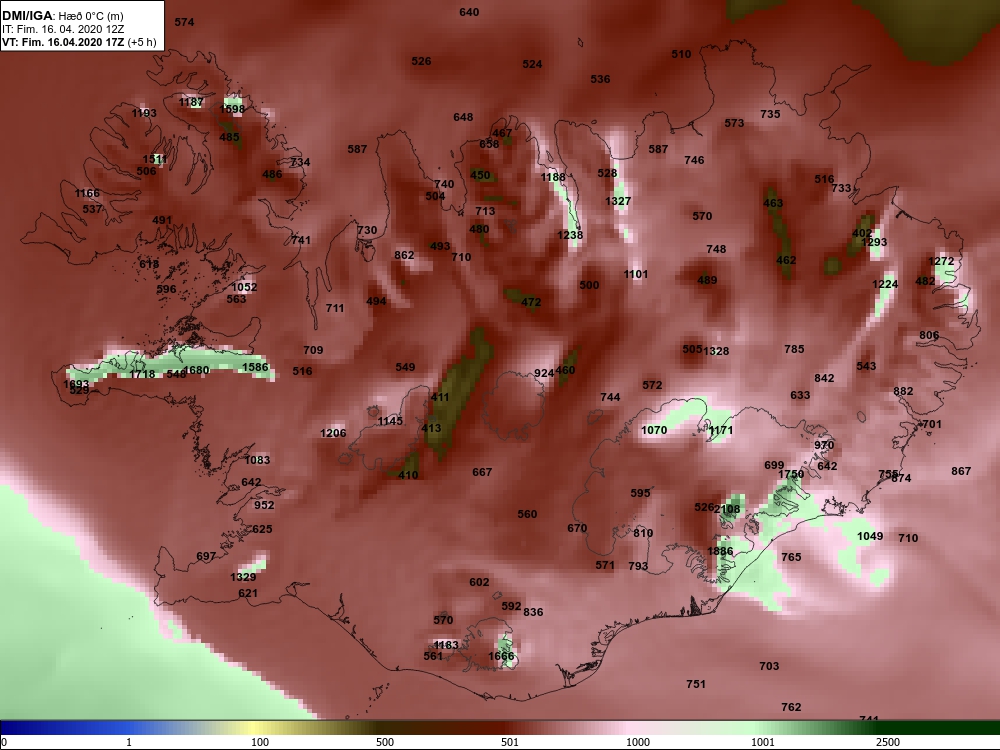The image size is (1000, 750).
Task: Click the map value '862'
Action: tap(404, 255)
